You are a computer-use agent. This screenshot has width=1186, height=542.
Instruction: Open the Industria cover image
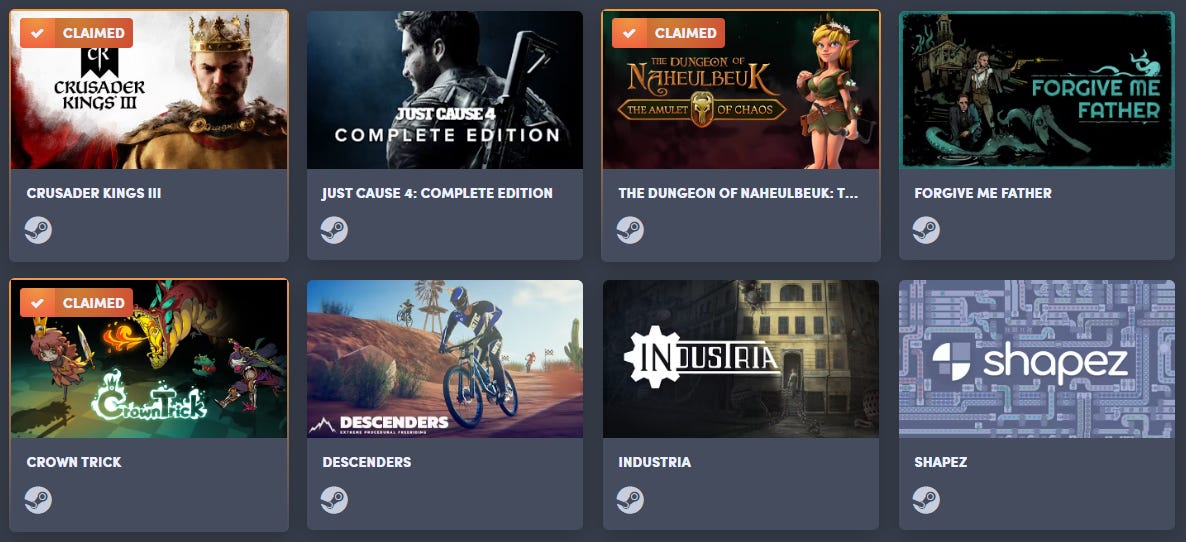point(741,359)
